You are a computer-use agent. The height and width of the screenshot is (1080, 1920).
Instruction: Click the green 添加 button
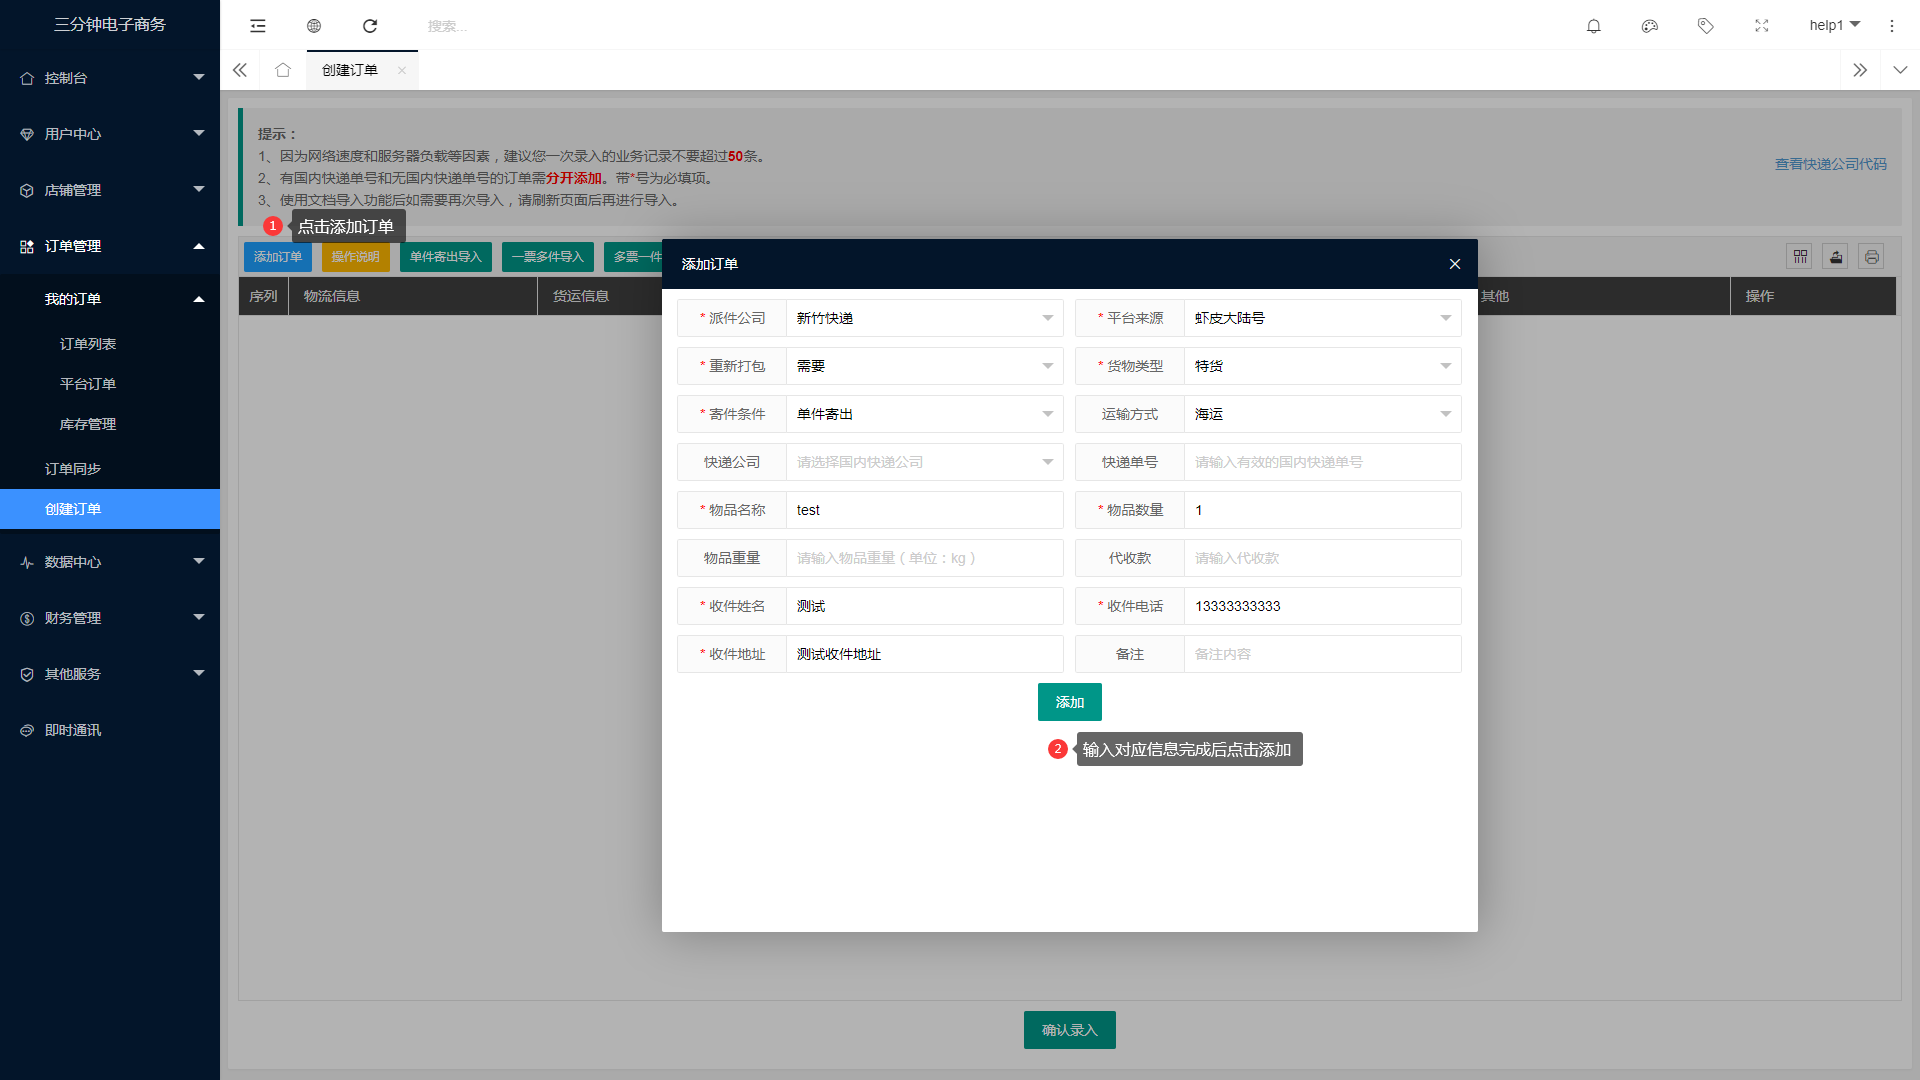pos(1069,702)
